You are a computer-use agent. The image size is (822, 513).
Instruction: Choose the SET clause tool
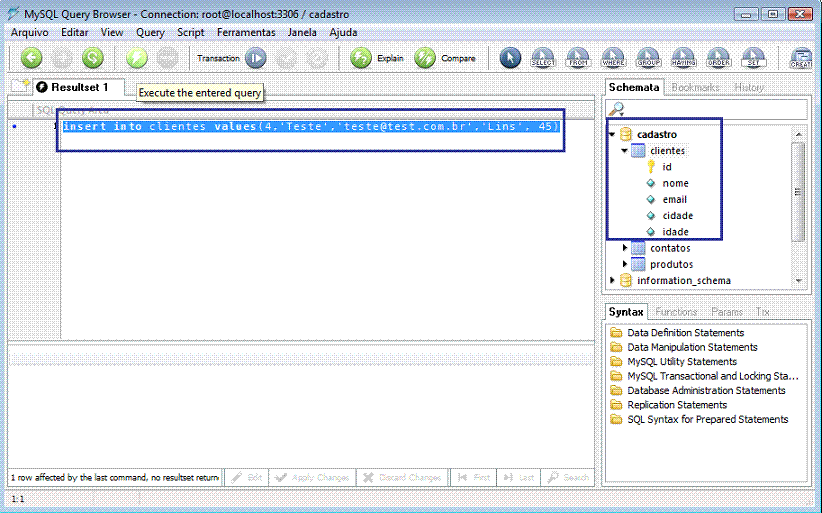pos(753,58)
